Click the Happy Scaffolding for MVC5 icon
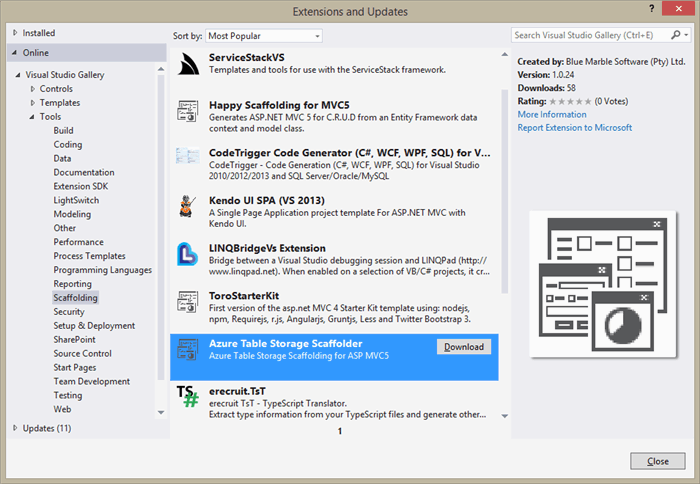This screenshot has height=484, width=700. pos(188,111)
